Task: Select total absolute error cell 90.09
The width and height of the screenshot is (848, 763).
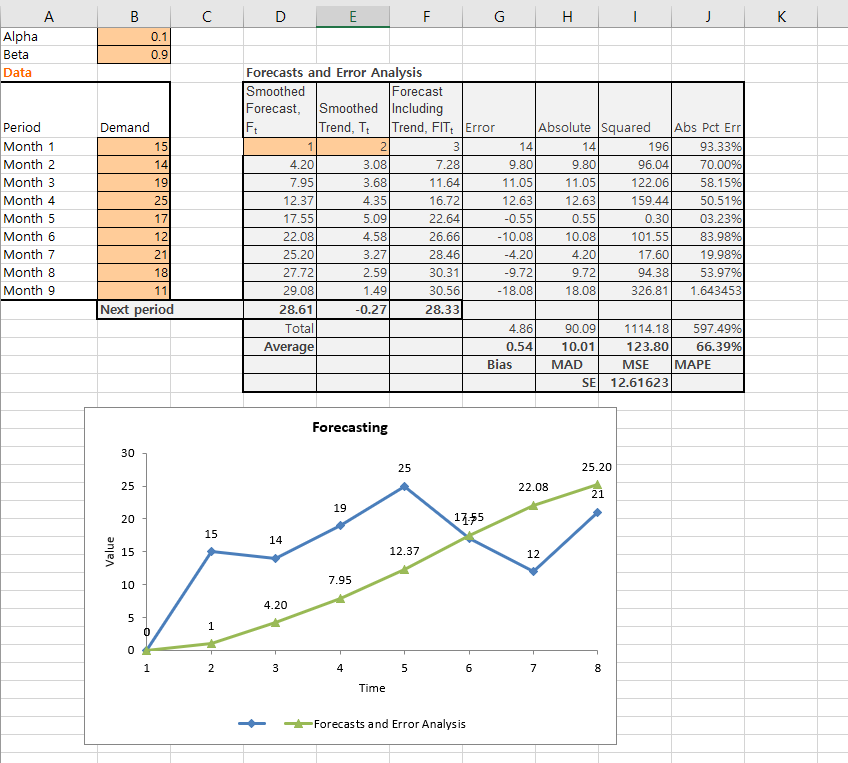Action: click(x=567, y=328)
